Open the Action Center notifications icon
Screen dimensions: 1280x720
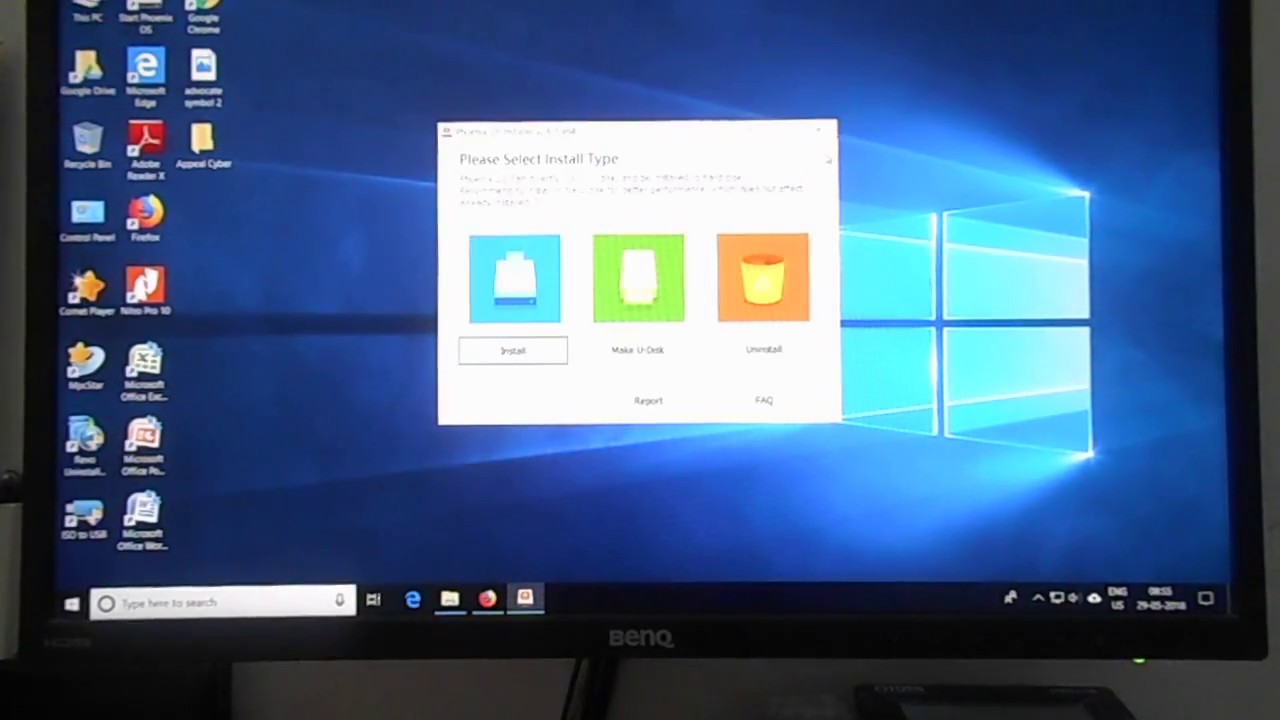(x=1206, y=599)
